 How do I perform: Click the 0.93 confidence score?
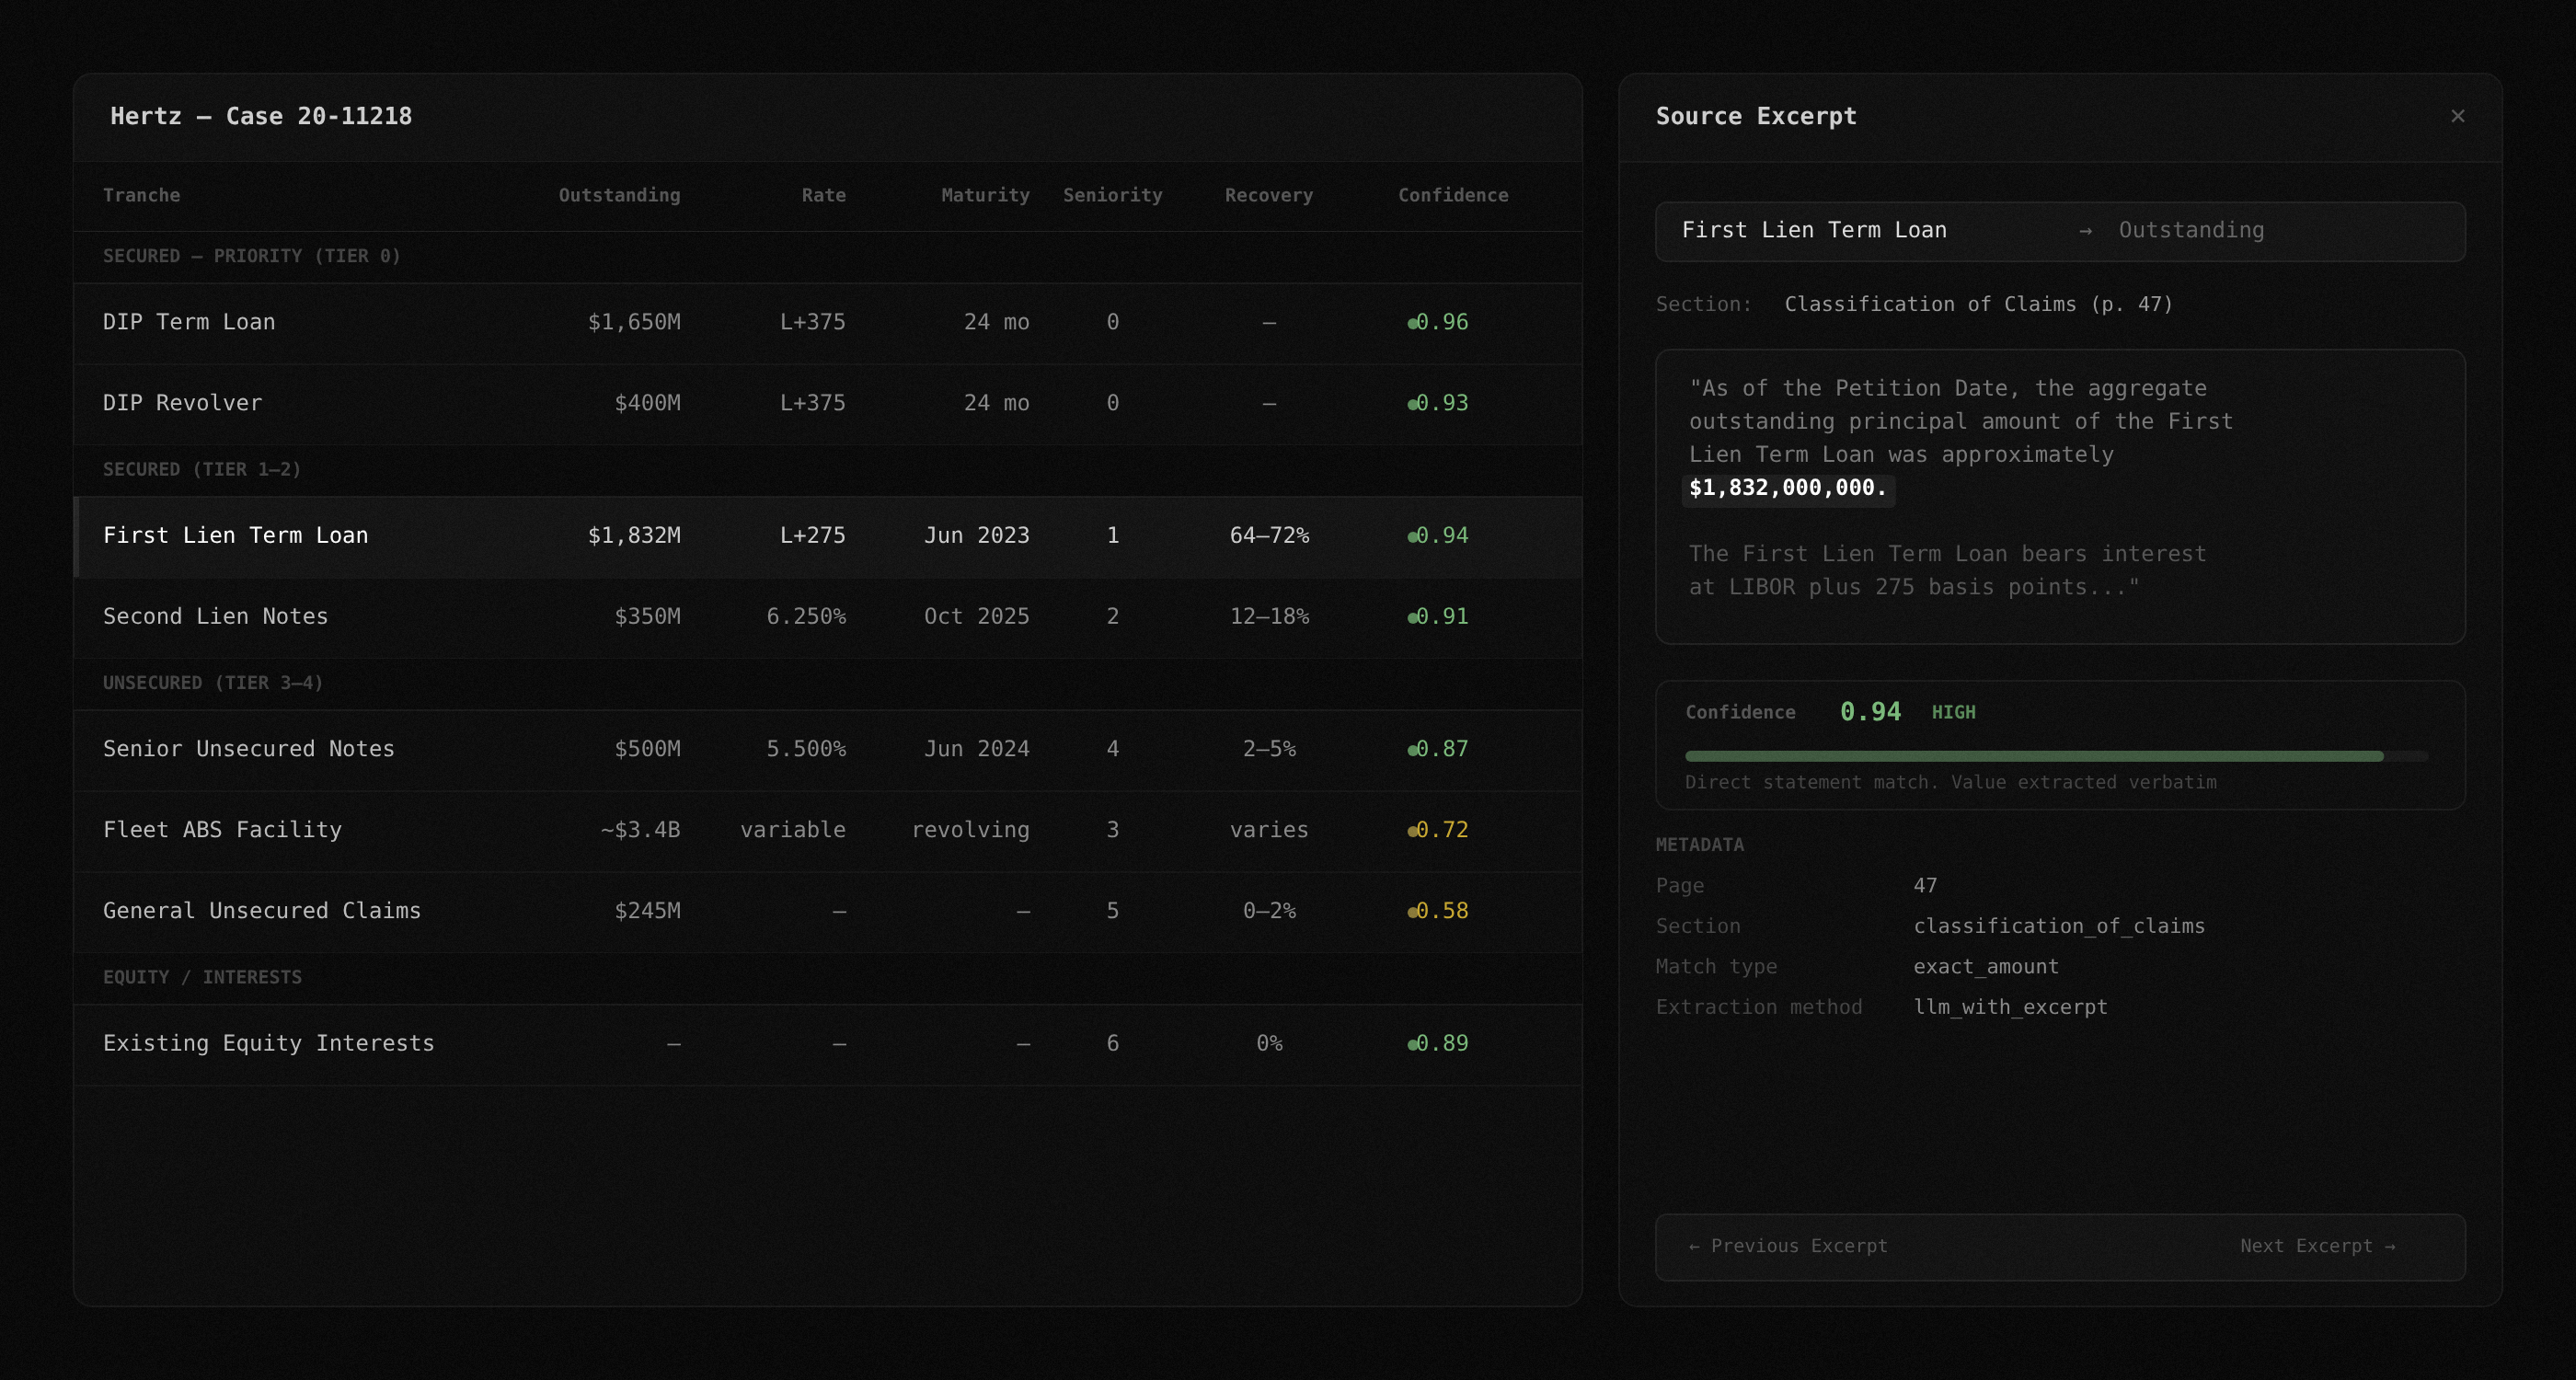point(1442,403)
